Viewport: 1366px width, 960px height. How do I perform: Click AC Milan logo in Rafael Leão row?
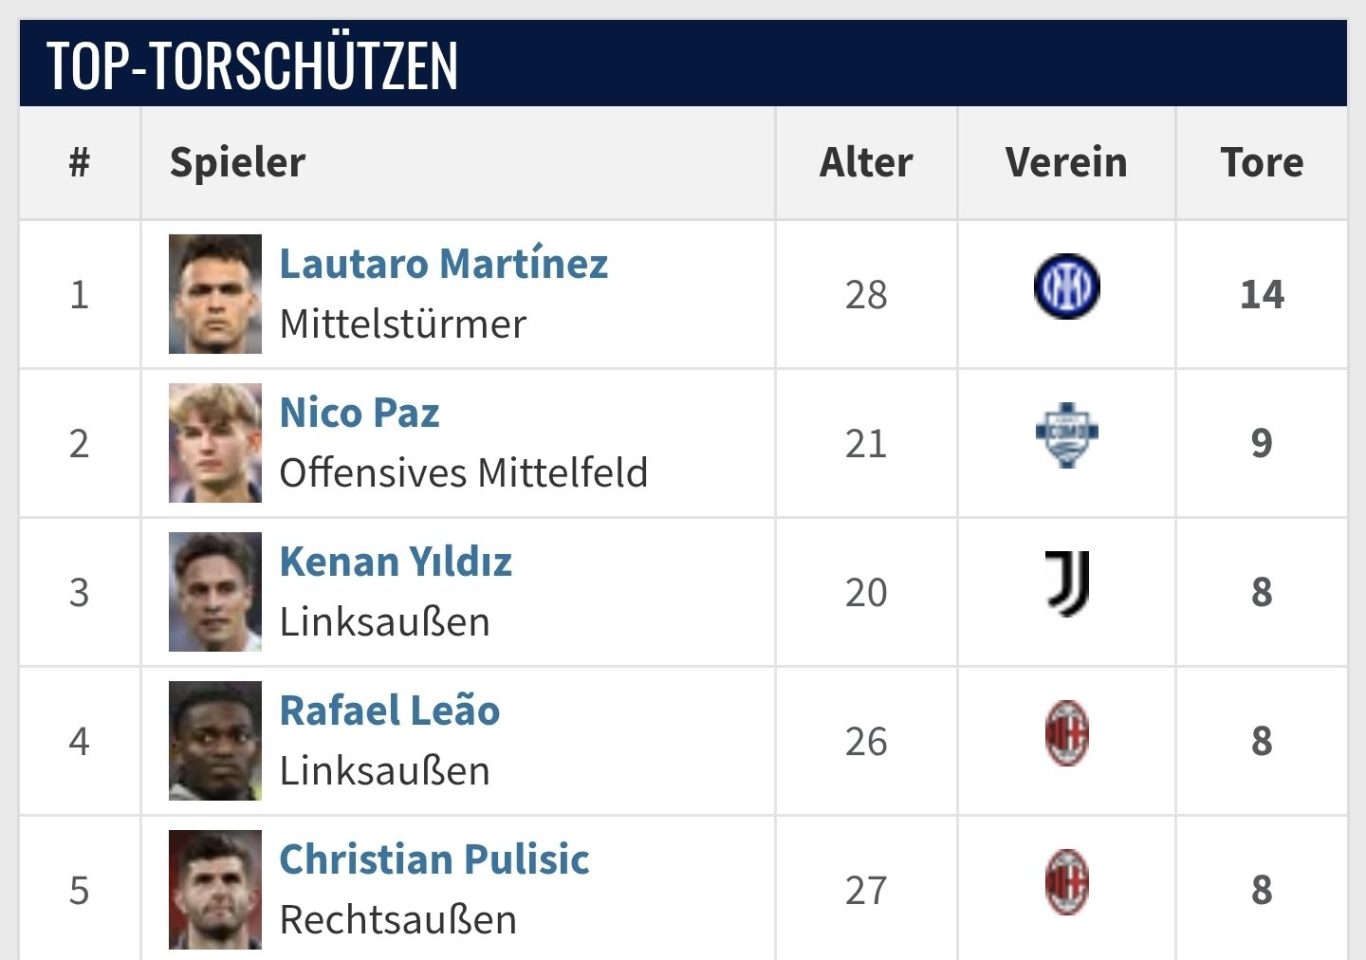pyautogui.click(x=1066, y=733)
